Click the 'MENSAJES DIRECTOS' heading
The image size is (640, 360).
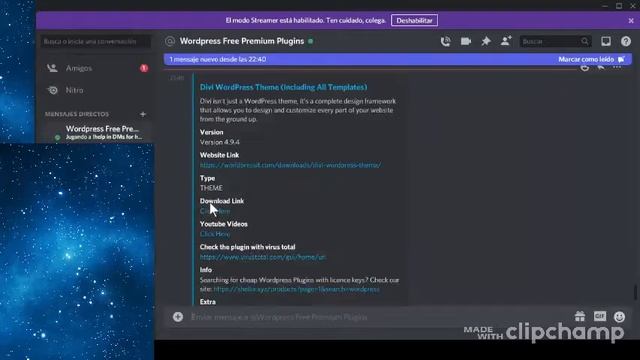pyautogui.click(x=77, y=114)
